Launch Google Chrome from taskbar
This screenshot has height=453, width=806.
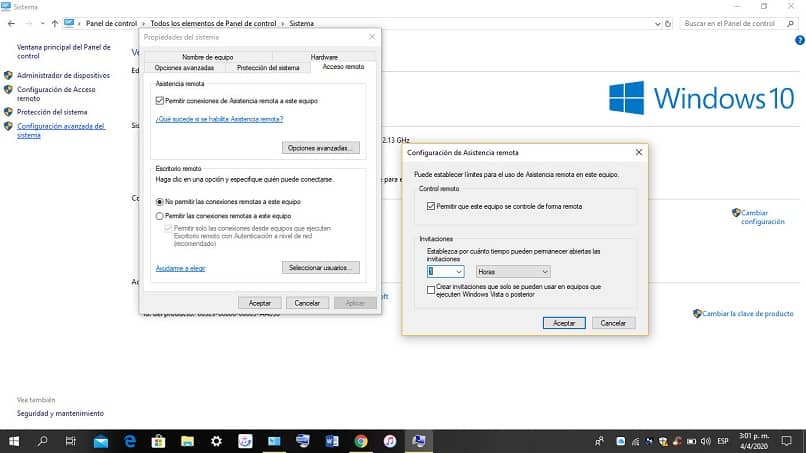click(x=361, y=441)
